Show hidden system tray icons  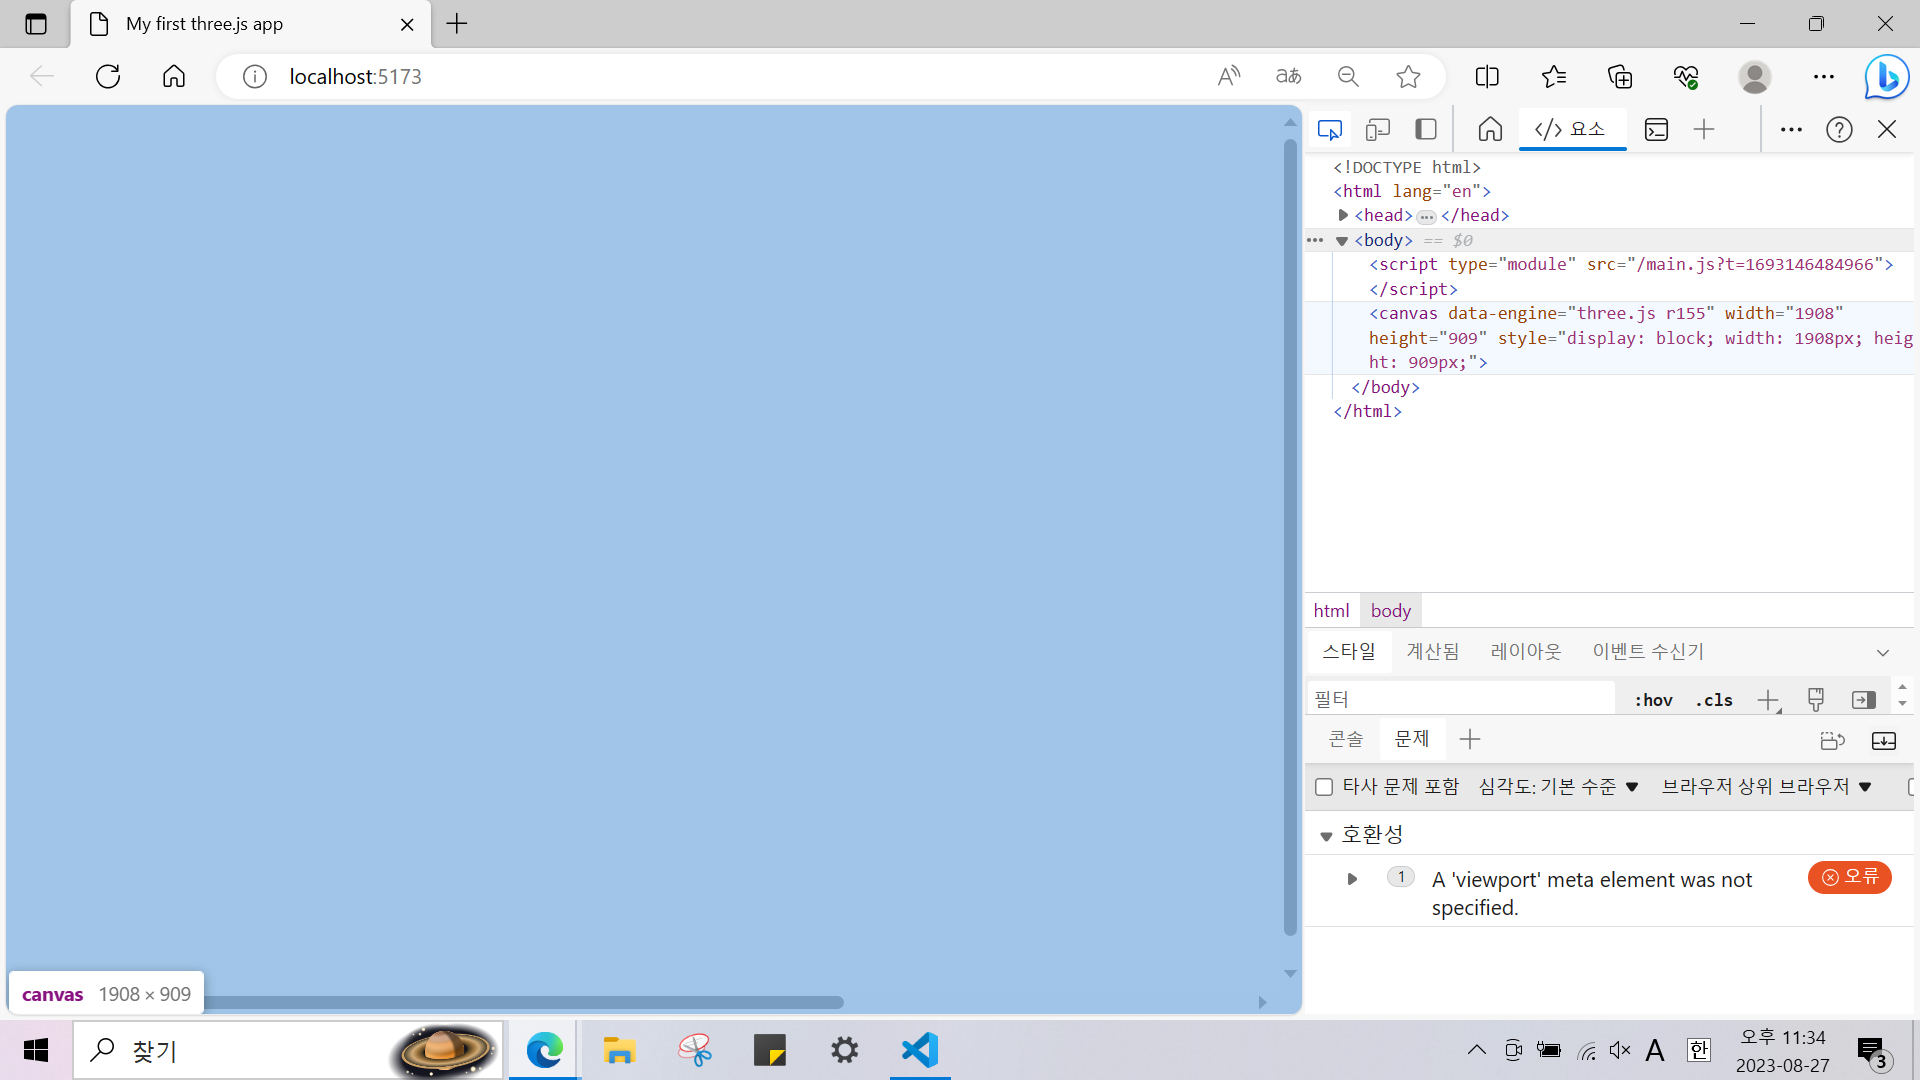pos(1476,1050)
